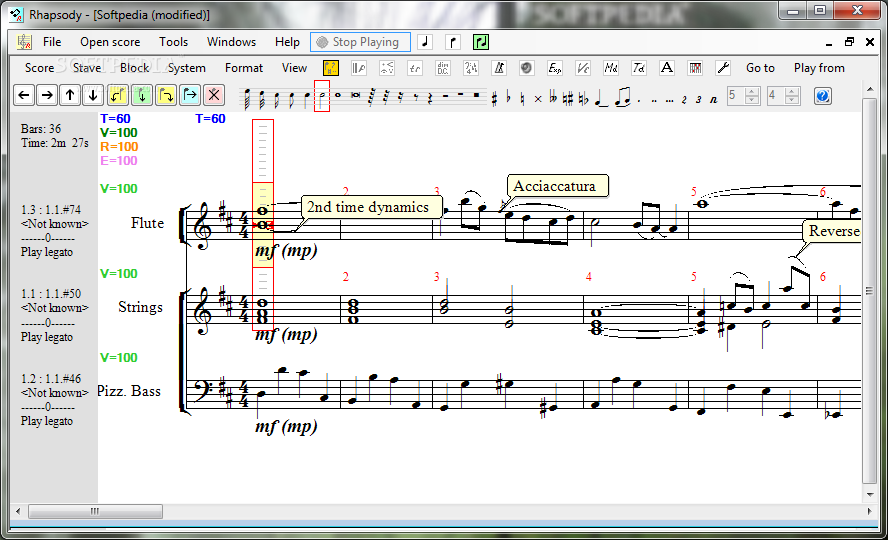Click the Td tool icon
This screenshot has height=540, width=888.
pyautogui.click(x=639, y=68)
